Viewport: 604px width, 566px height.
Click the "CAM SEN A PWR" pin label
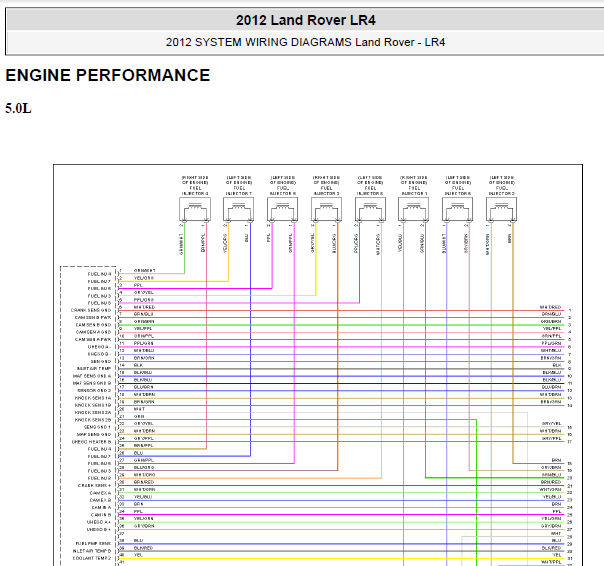(x=93, y=339)
